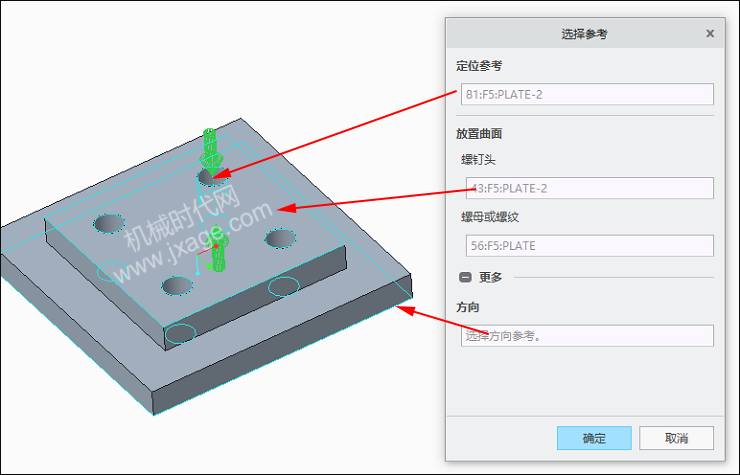Activate the 螺母或螺纹 field showing 56:F5:PLATE
The height and width of the screenshot is (475, 740).
pyautogui.click(x=589, y=246)
